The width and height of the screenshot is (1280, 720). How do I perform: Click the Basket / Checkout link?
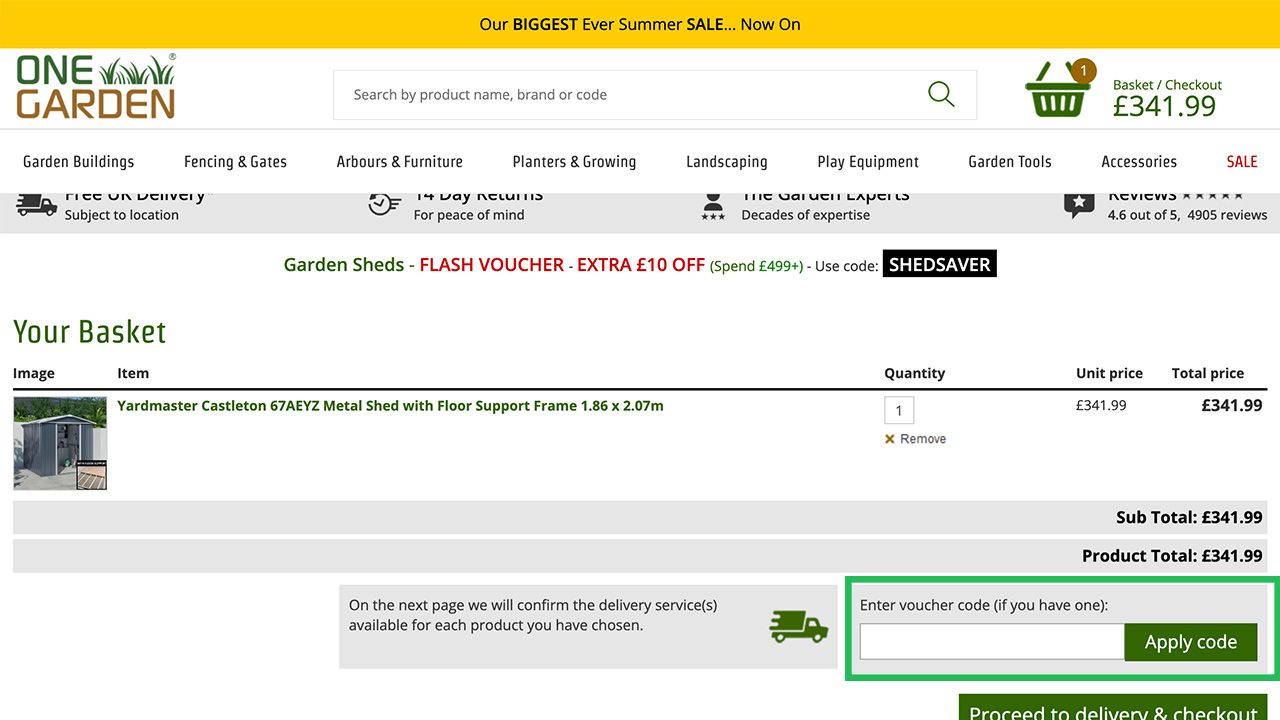(1167, 85)
